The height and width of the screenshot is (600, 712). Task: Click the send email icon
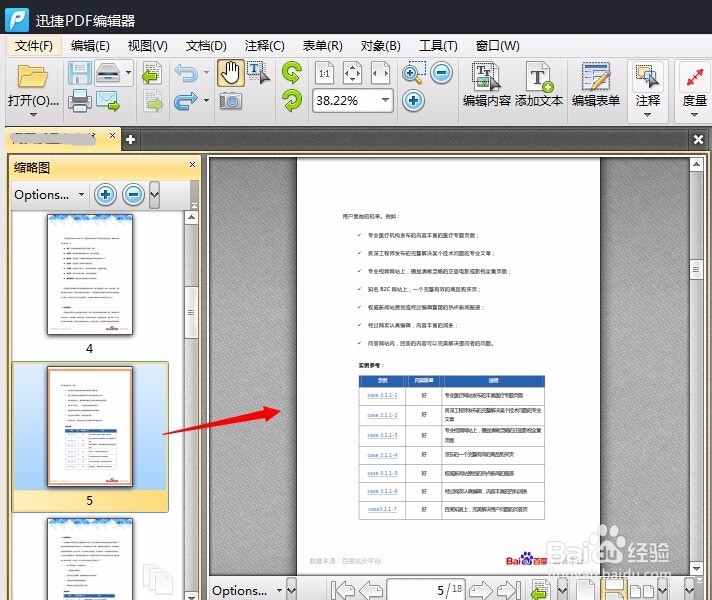pos(108,101)
